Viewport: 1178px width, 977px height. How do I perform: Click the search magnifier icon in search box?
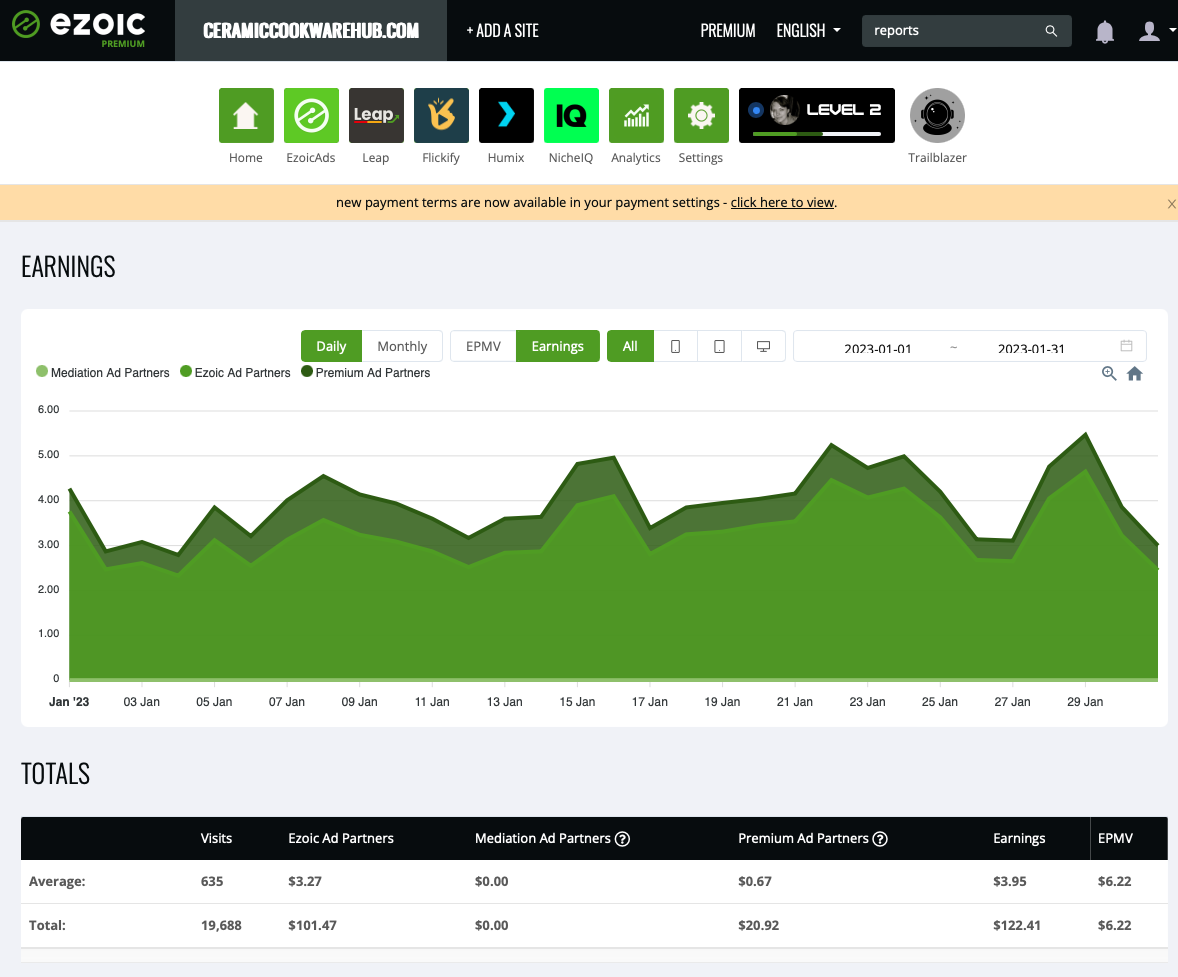[x=1051, y=31]
